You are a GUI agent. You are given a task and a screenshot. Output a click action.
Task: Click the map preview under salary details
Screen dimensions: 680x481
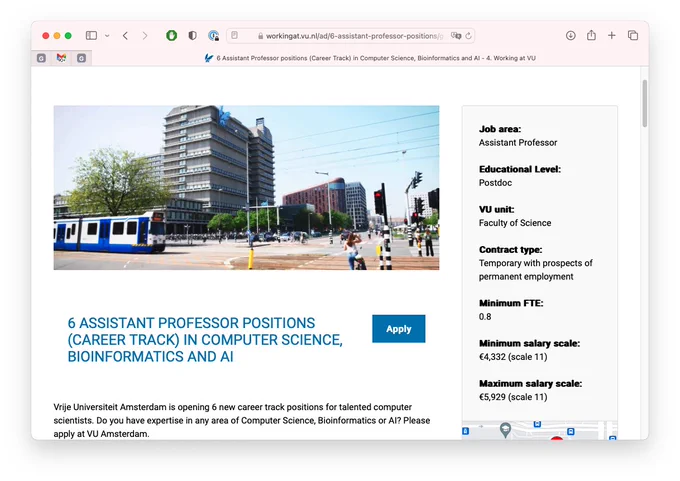coord(539,430)
